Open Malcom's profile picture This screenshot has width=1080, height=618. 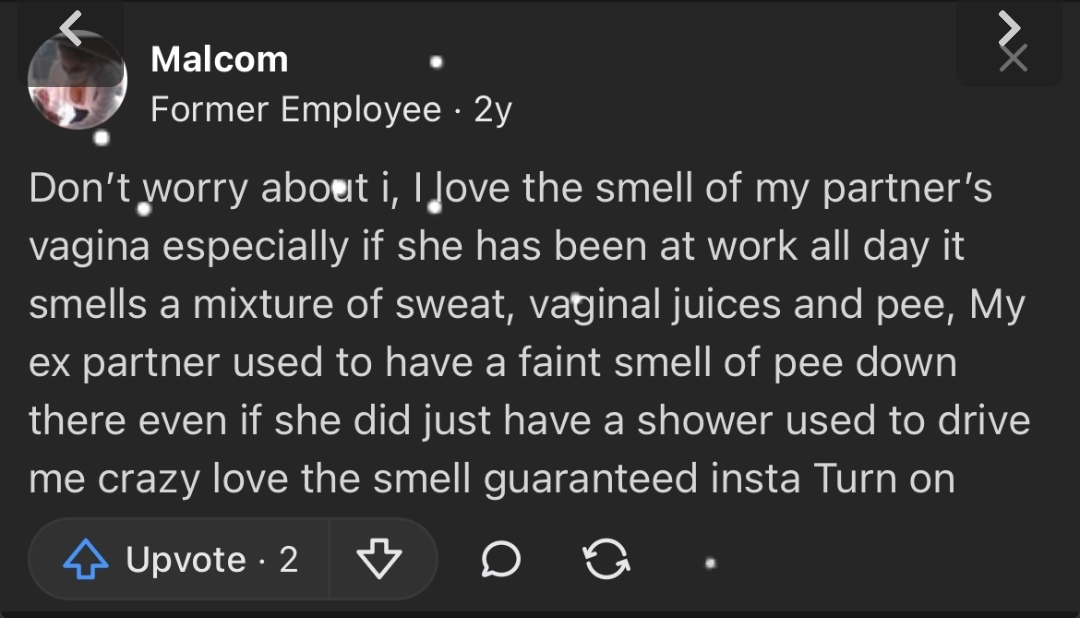77,81
